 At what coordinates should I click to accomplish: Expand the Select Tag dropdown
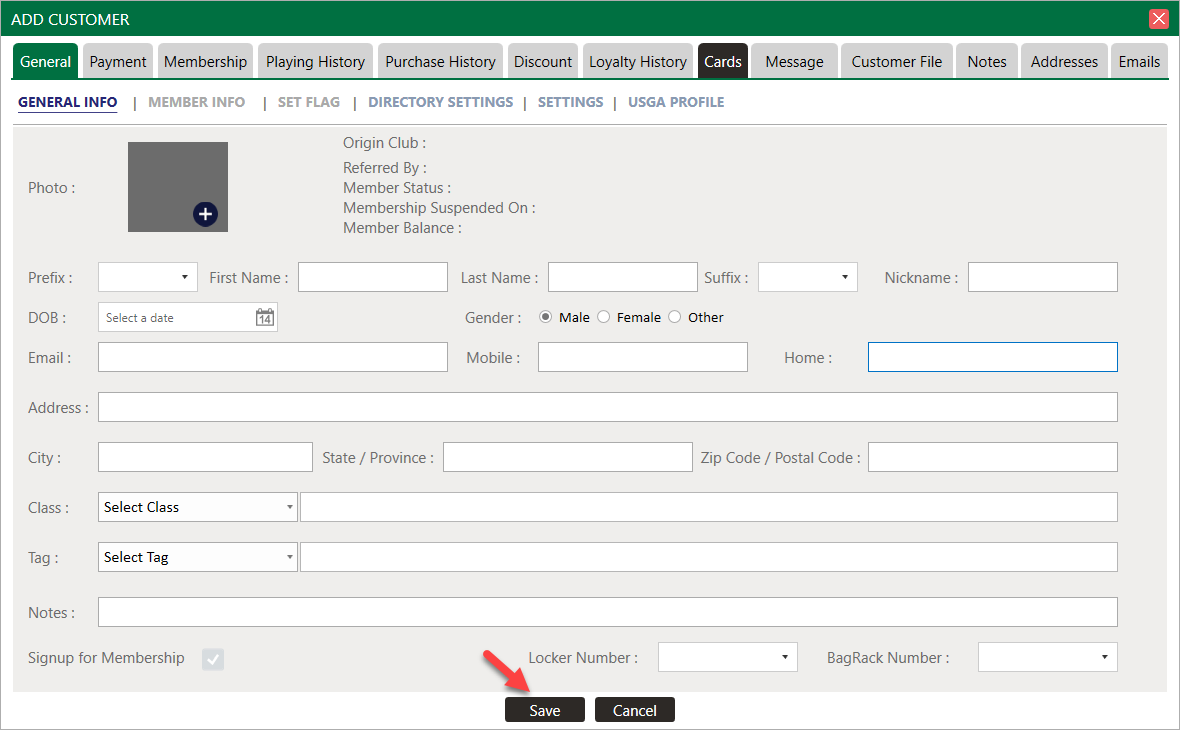click(198, 557)
